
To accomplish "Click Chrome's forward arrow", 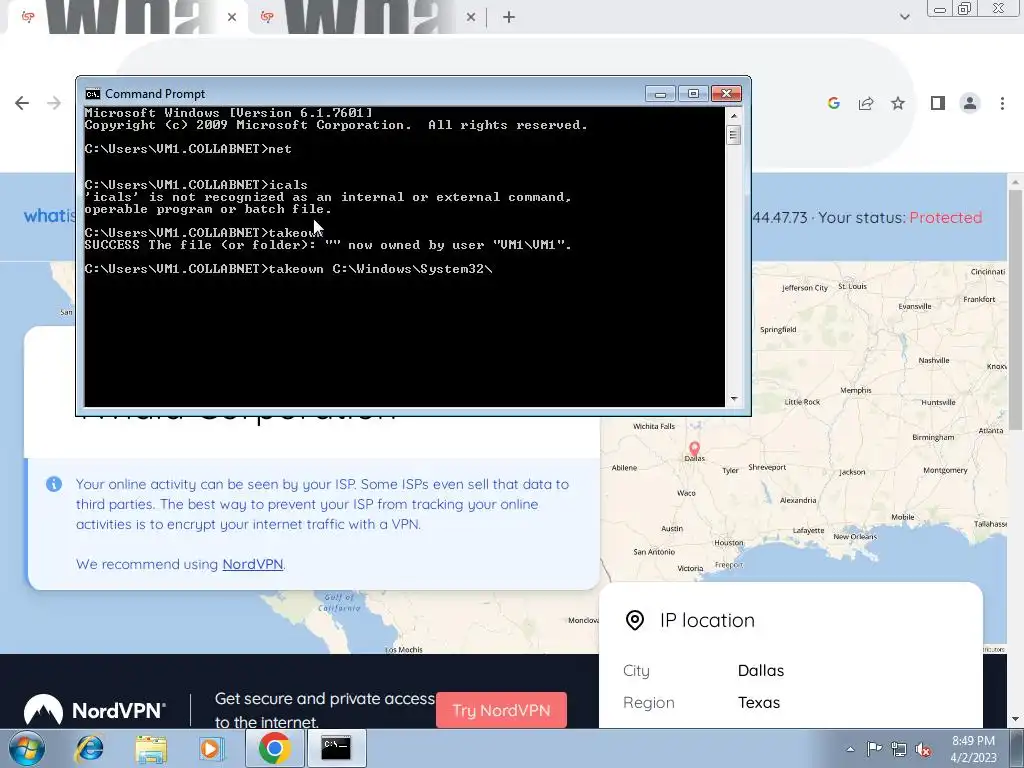I will click(x=54, y=103).
